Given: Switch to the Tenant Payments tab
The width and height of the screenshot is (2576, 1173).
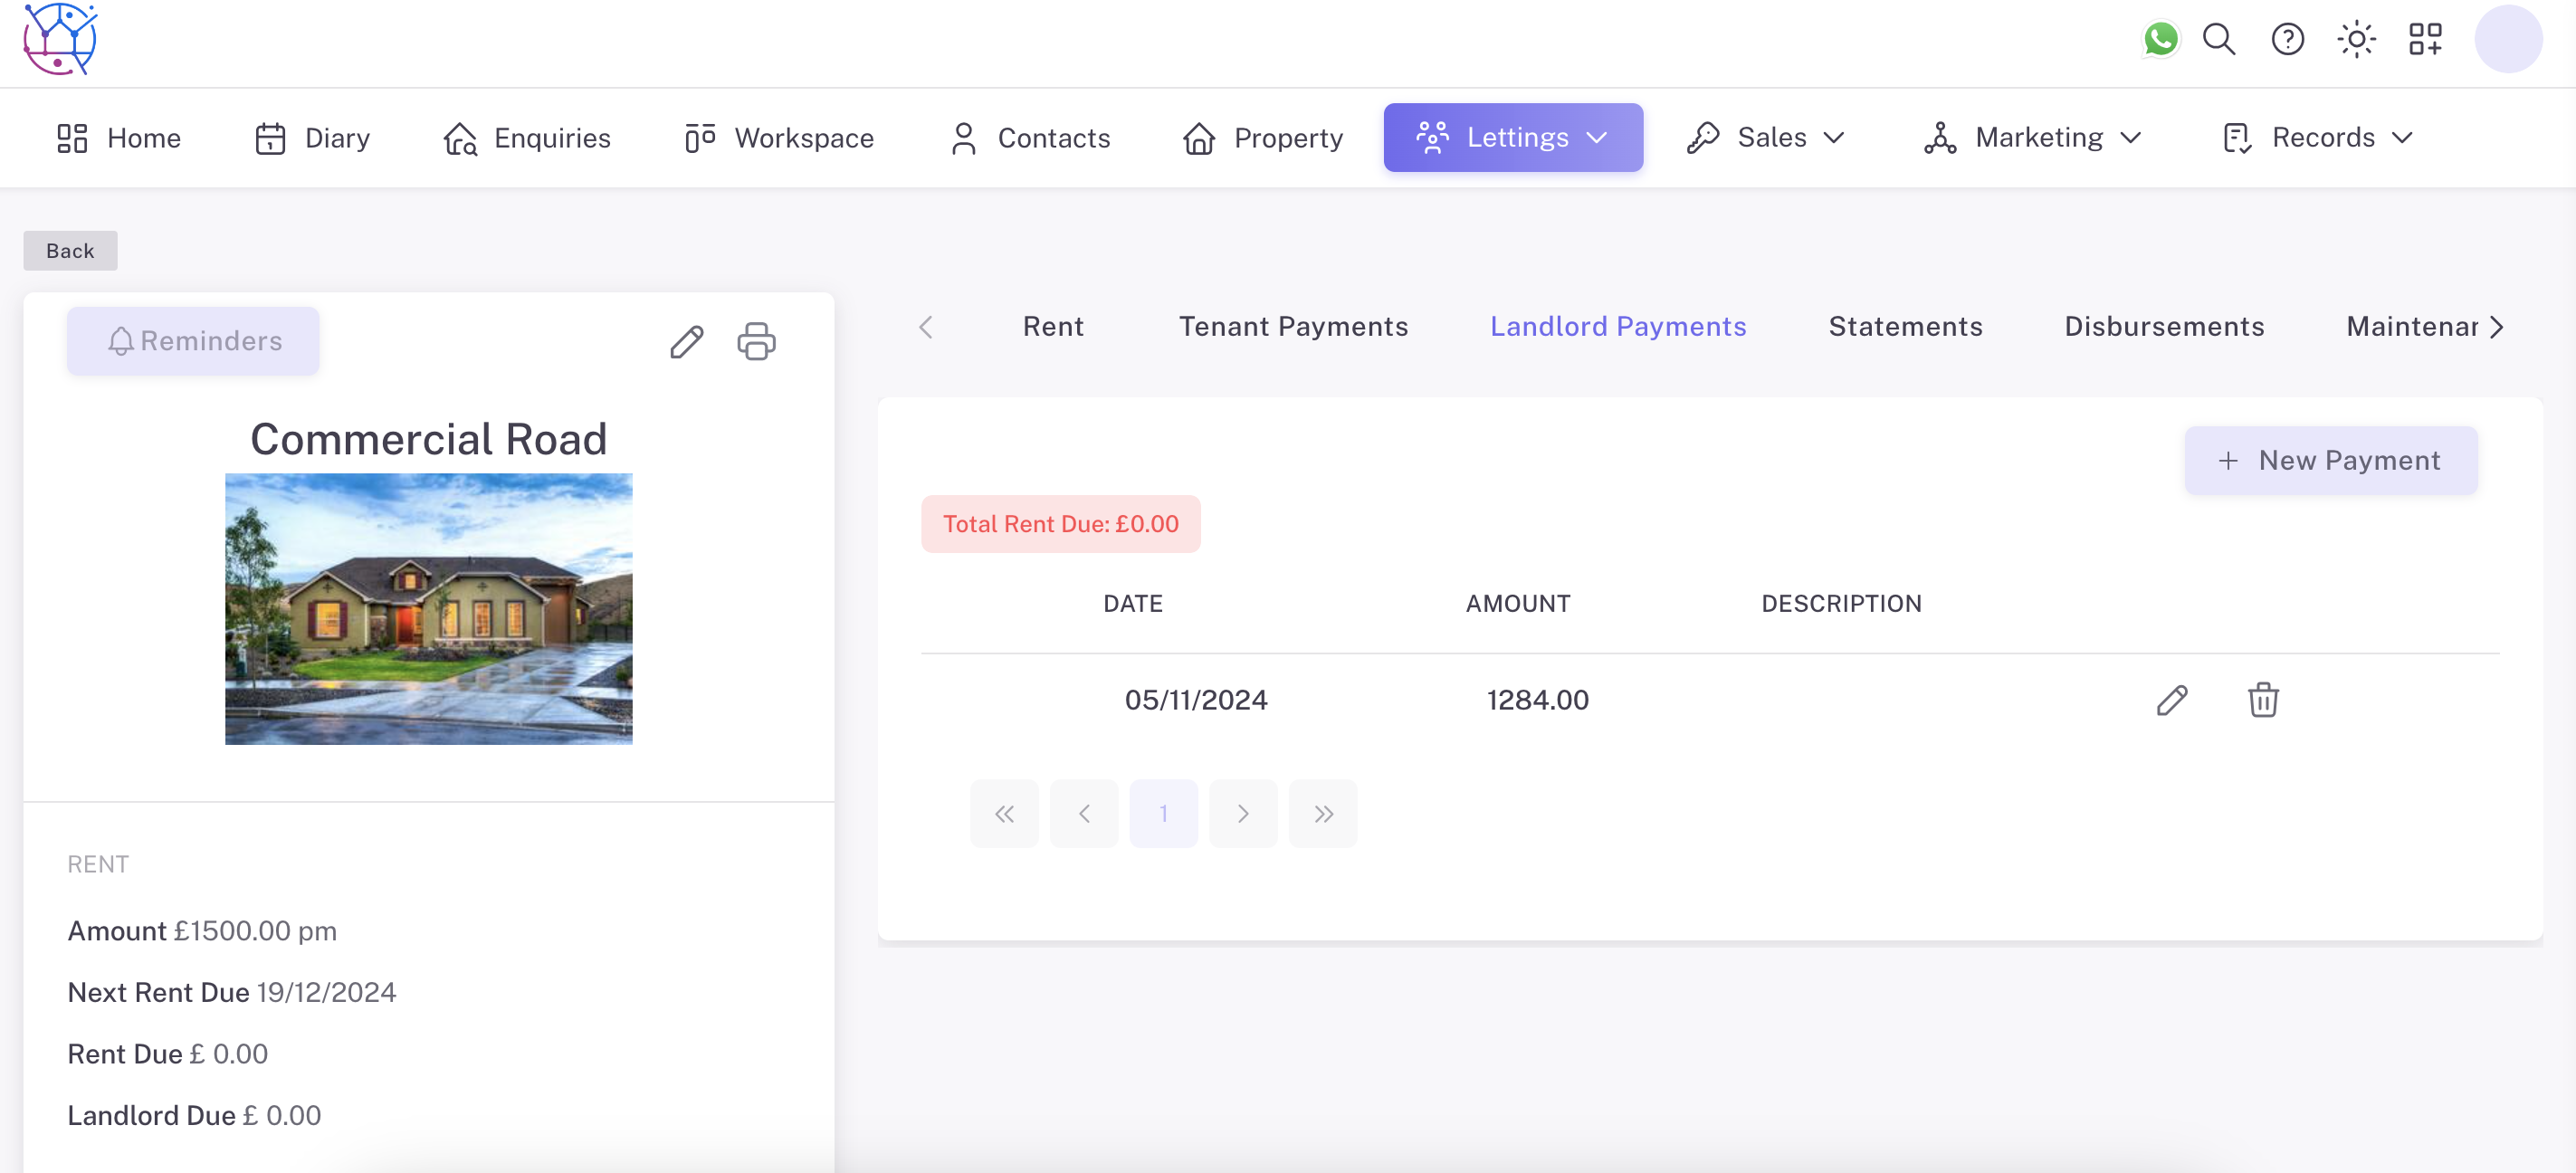Looking at the screenshot, I should click(x=1293, y=327).
